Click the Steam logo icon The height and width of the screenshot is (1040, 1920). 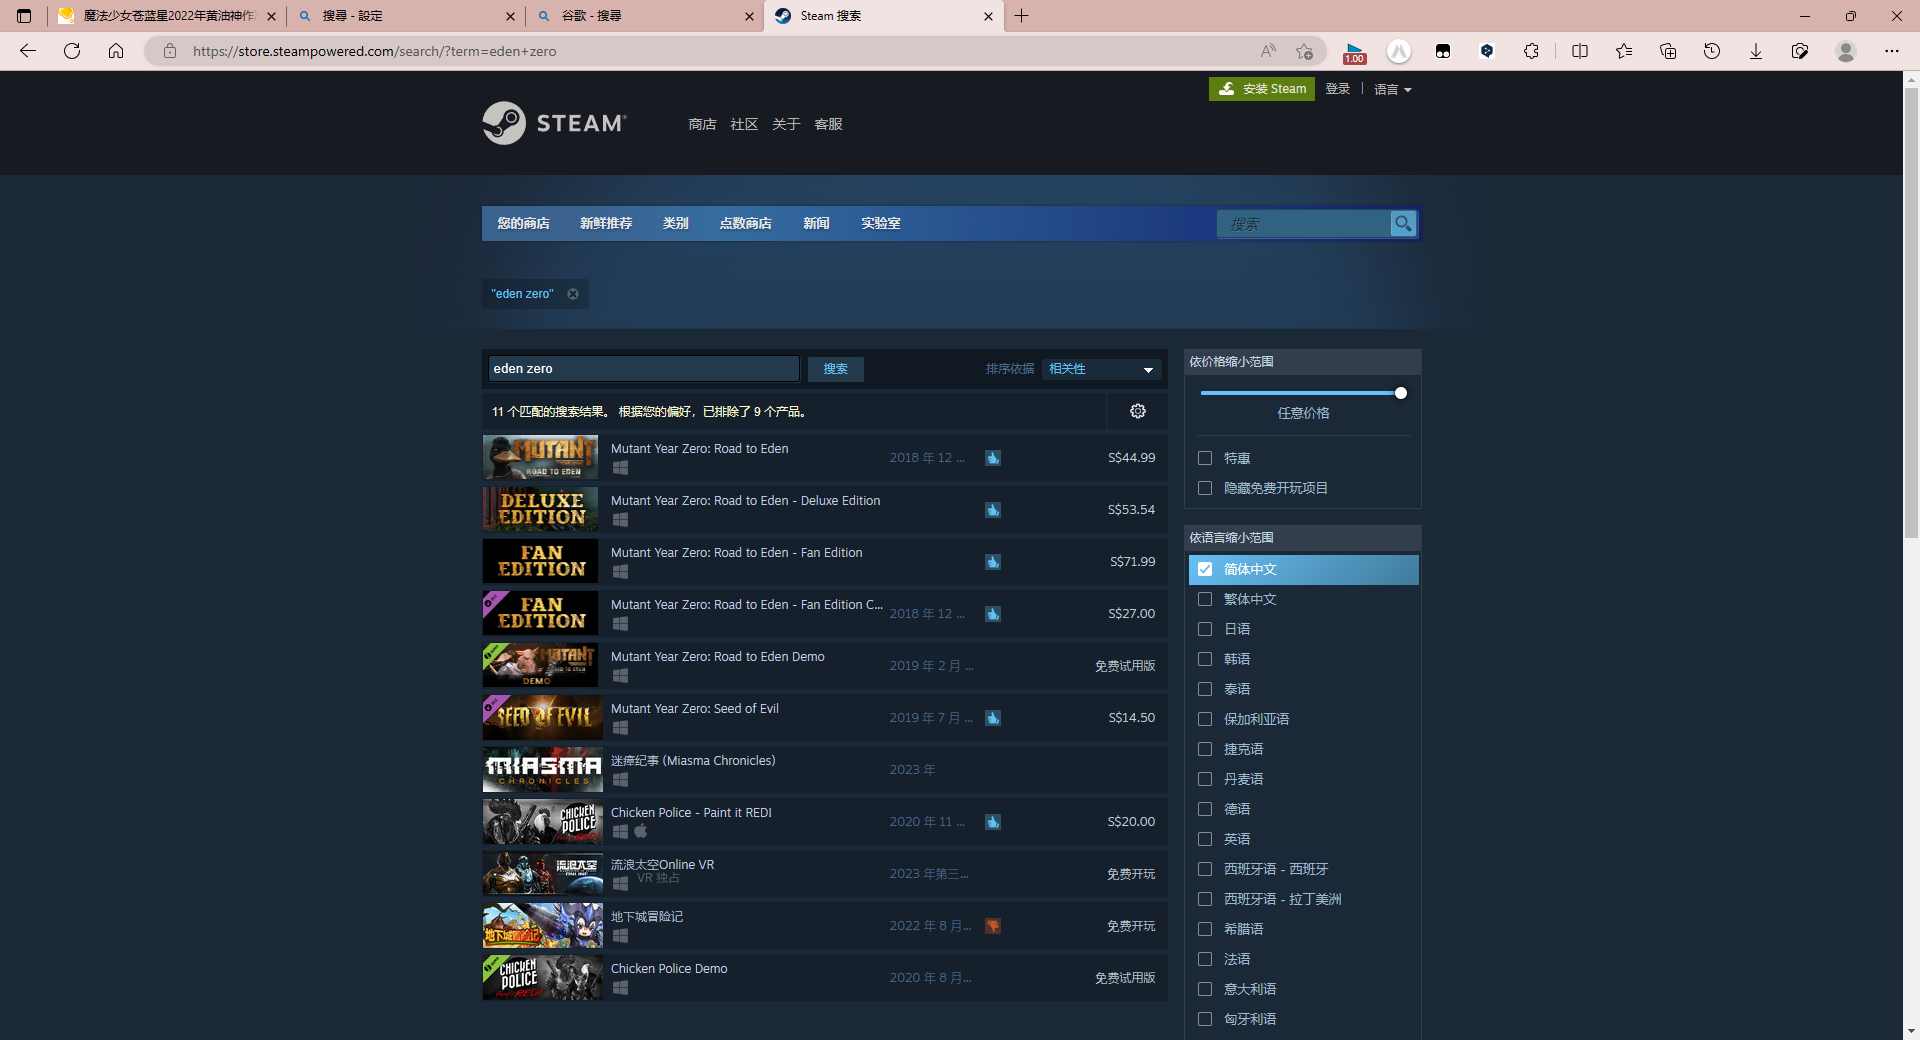coord(504,123)
